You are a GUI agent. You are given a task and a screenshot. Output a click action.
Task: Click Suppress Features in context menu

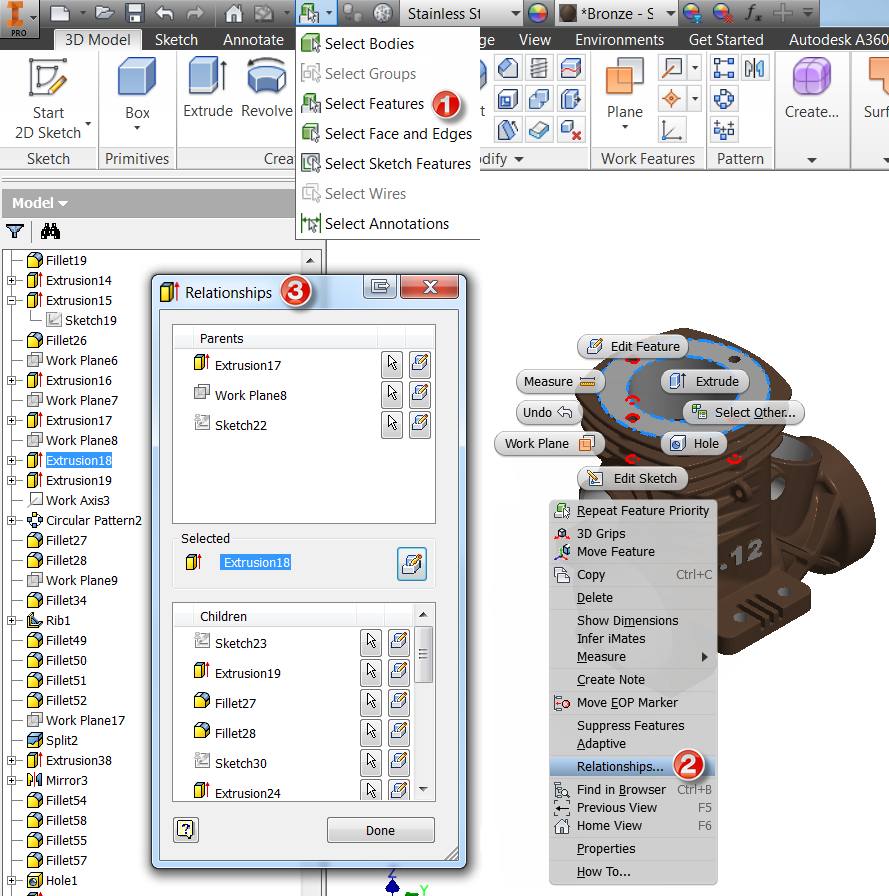pos(630,725)
